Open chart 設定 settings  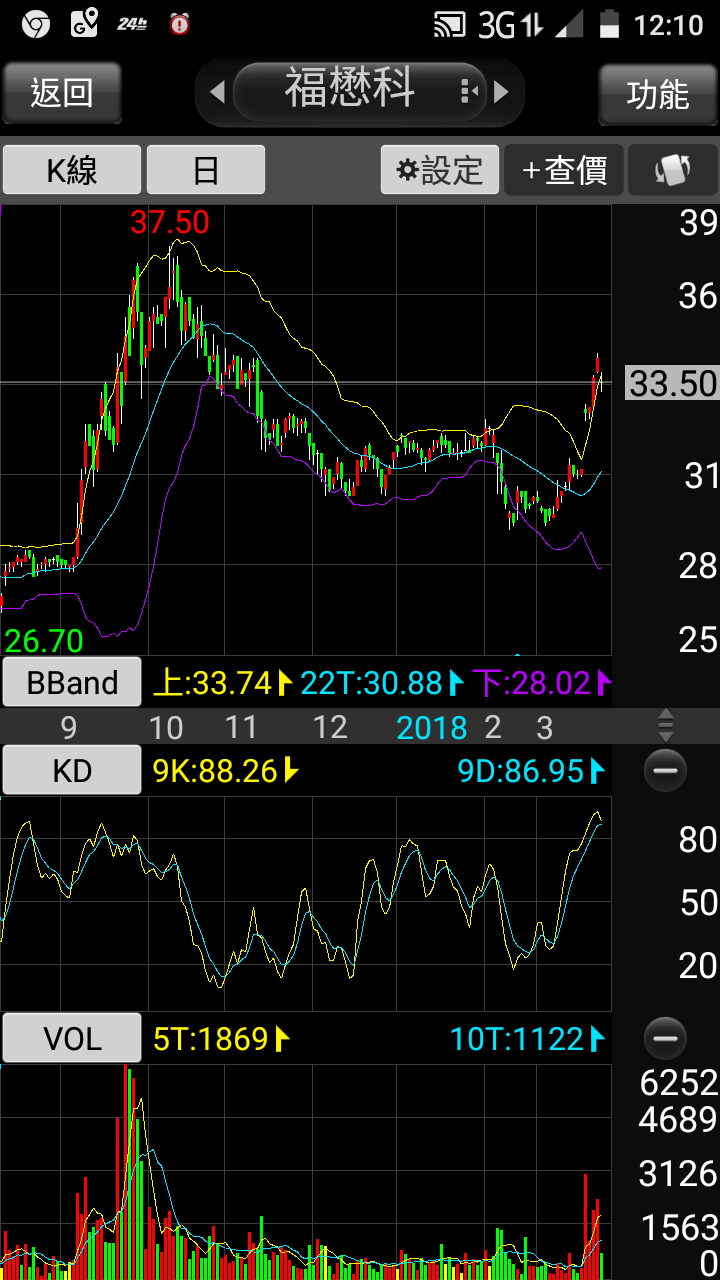439,170
